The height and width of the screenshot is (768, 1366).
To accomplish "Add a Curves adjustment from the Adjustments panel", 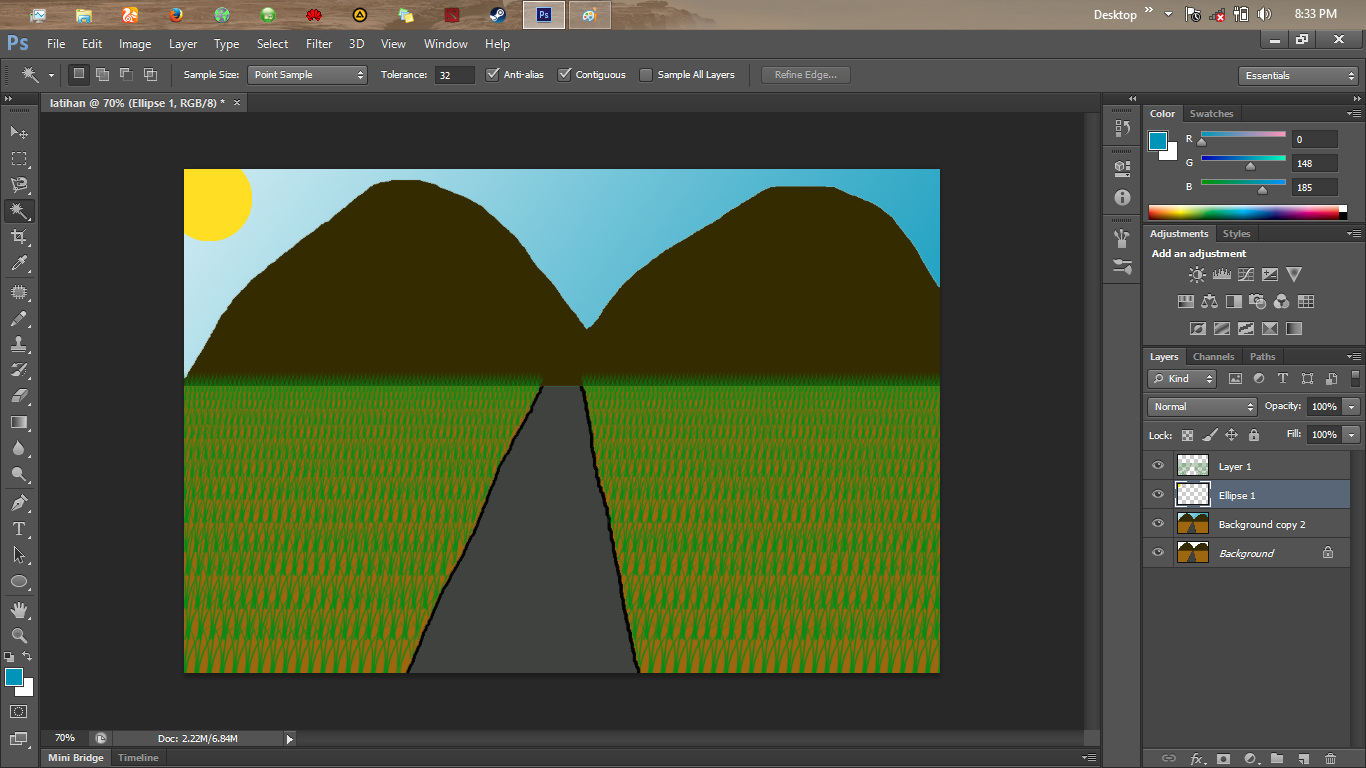I will click(1245, 274).
